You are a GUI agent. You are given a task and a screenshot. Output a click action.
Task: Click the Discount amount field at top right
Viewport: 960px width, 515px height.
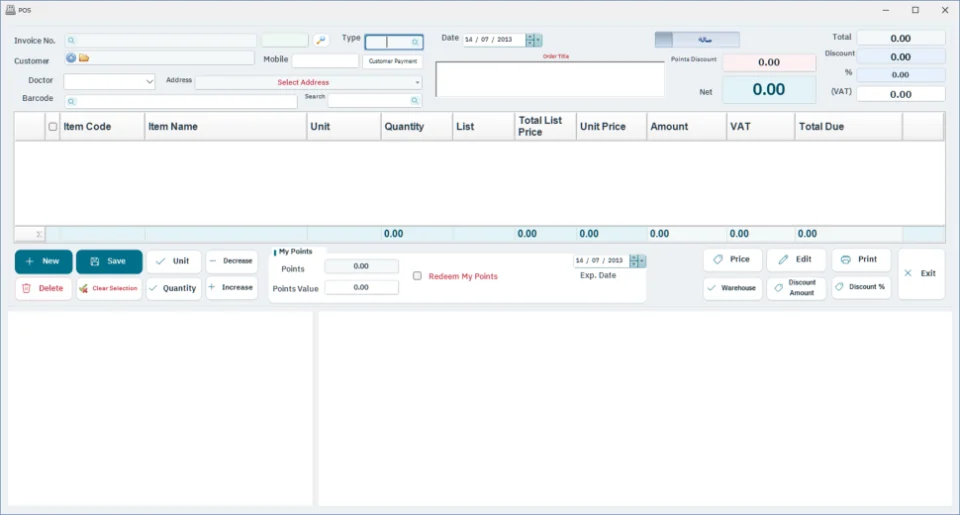tap(901, 57)
